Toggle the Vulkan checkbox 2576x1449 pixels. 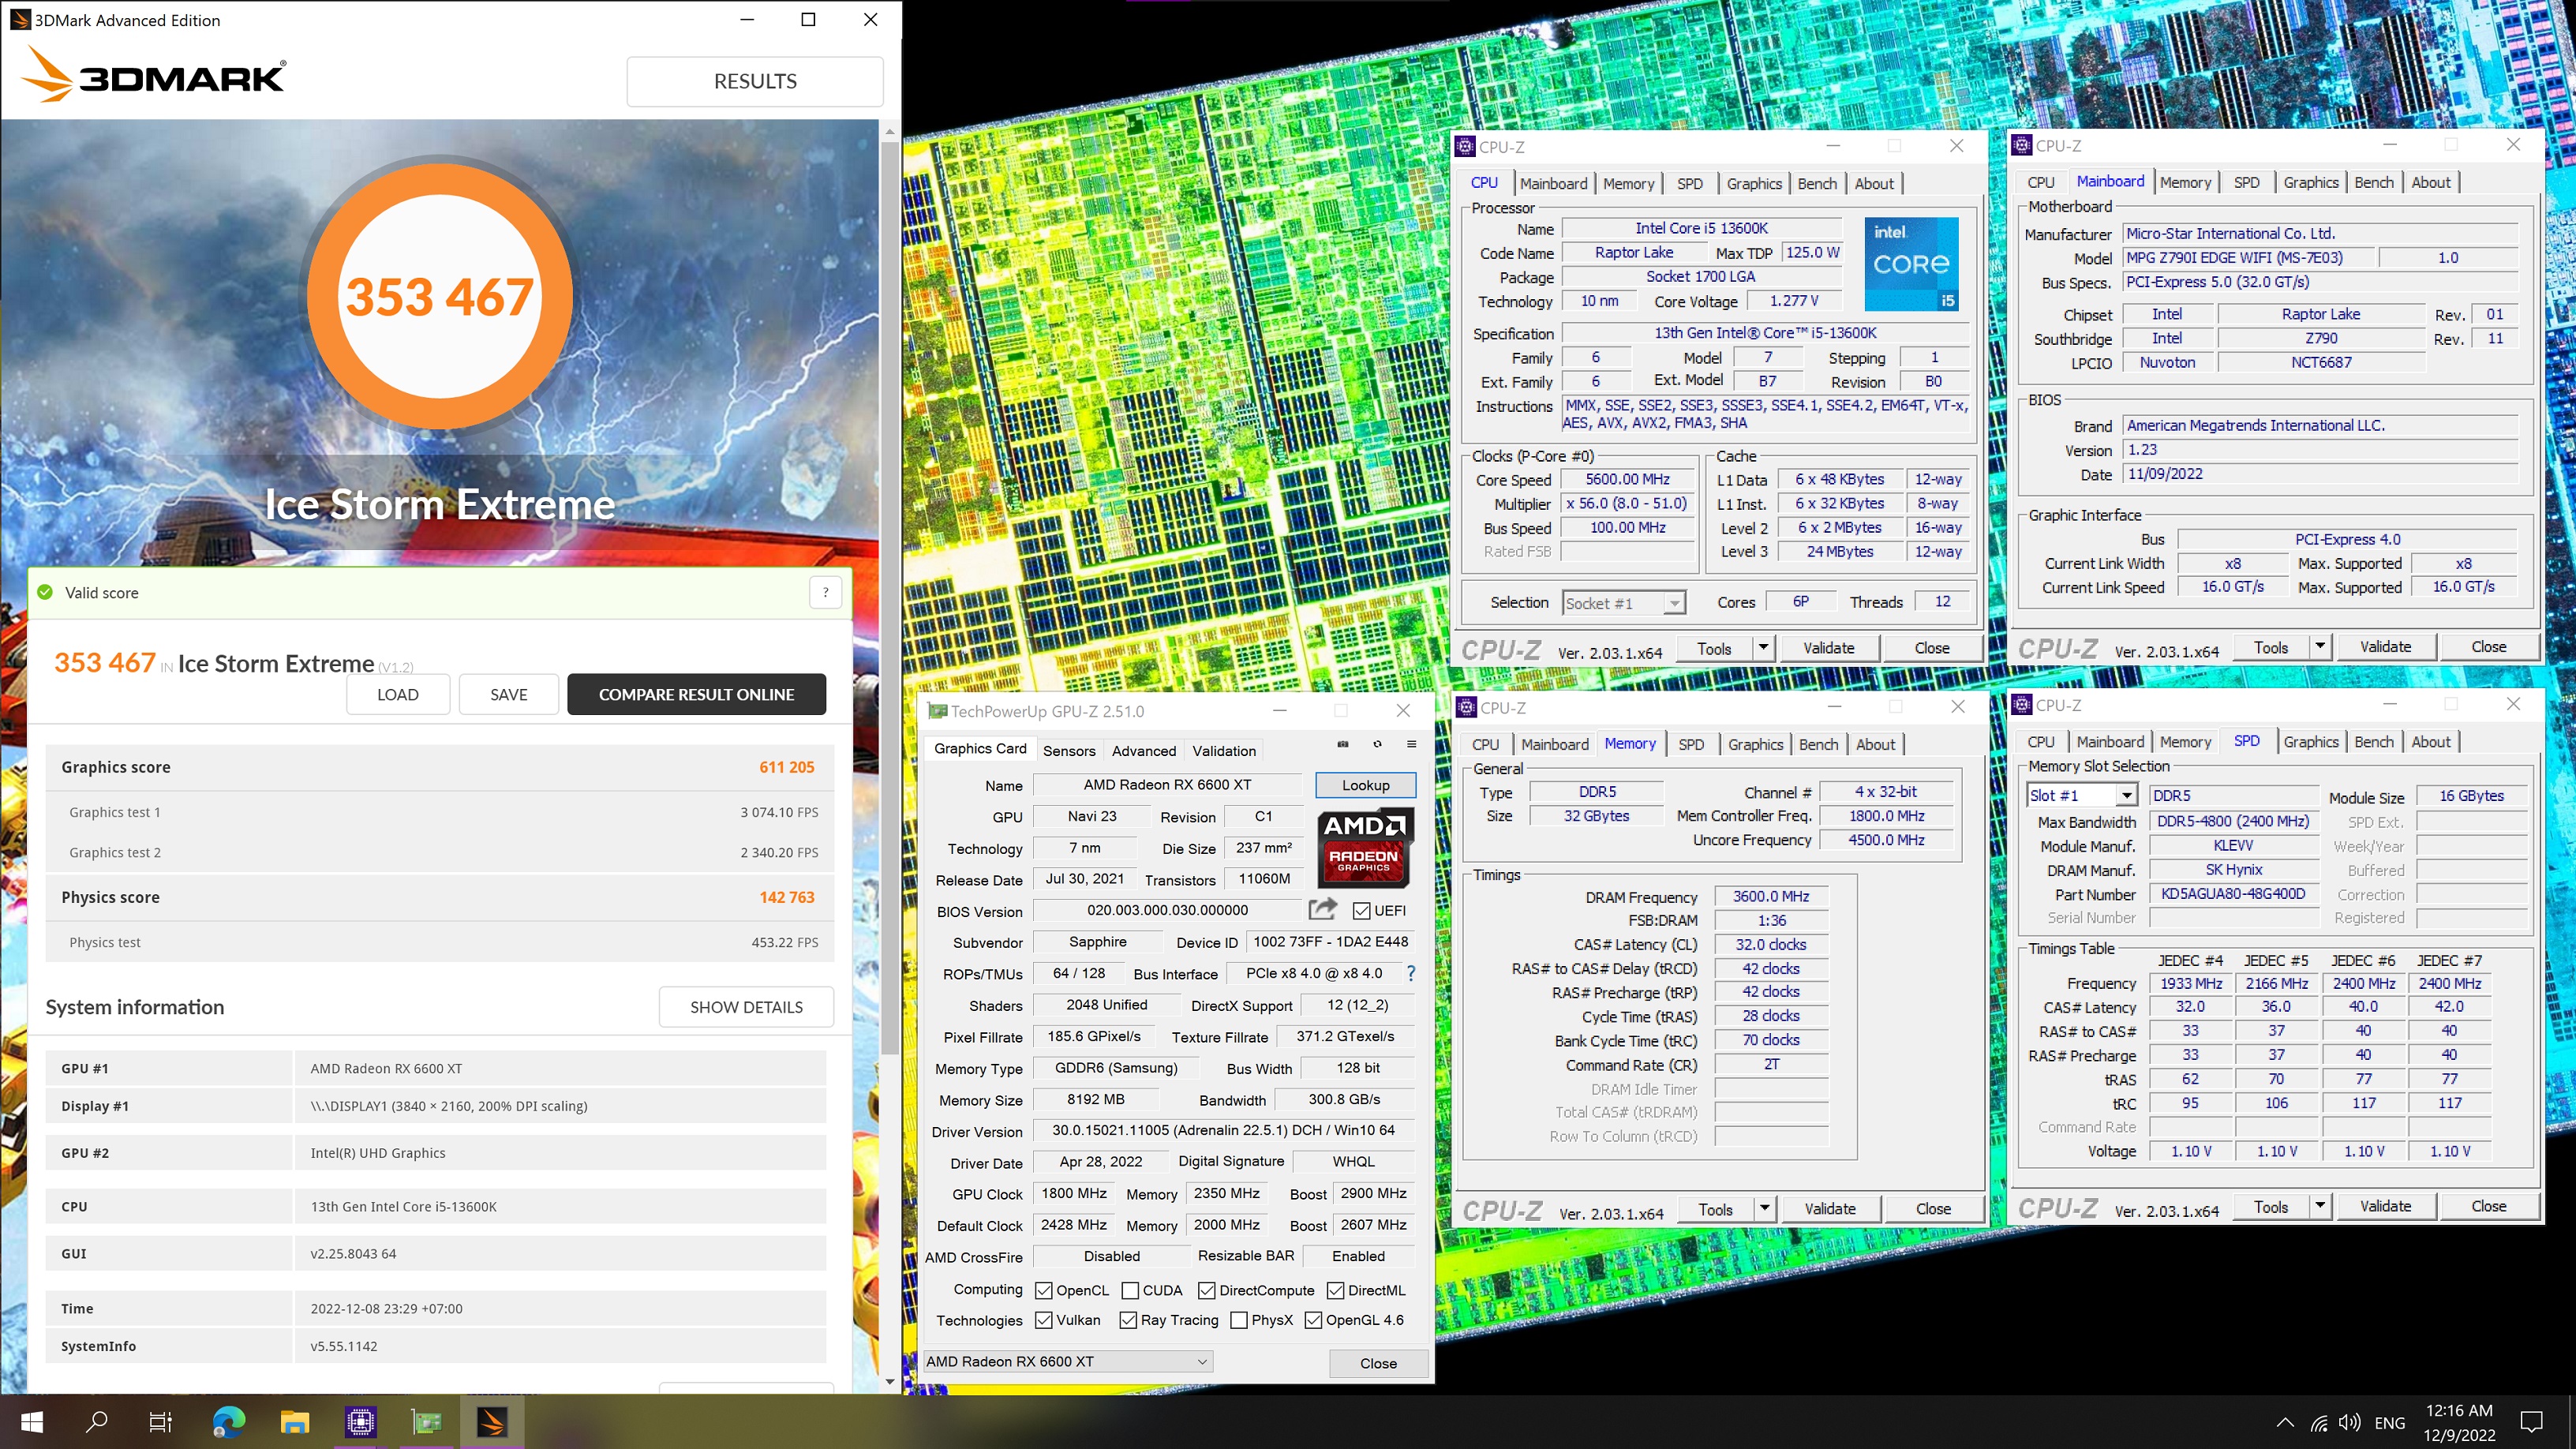(1043, 1320)
